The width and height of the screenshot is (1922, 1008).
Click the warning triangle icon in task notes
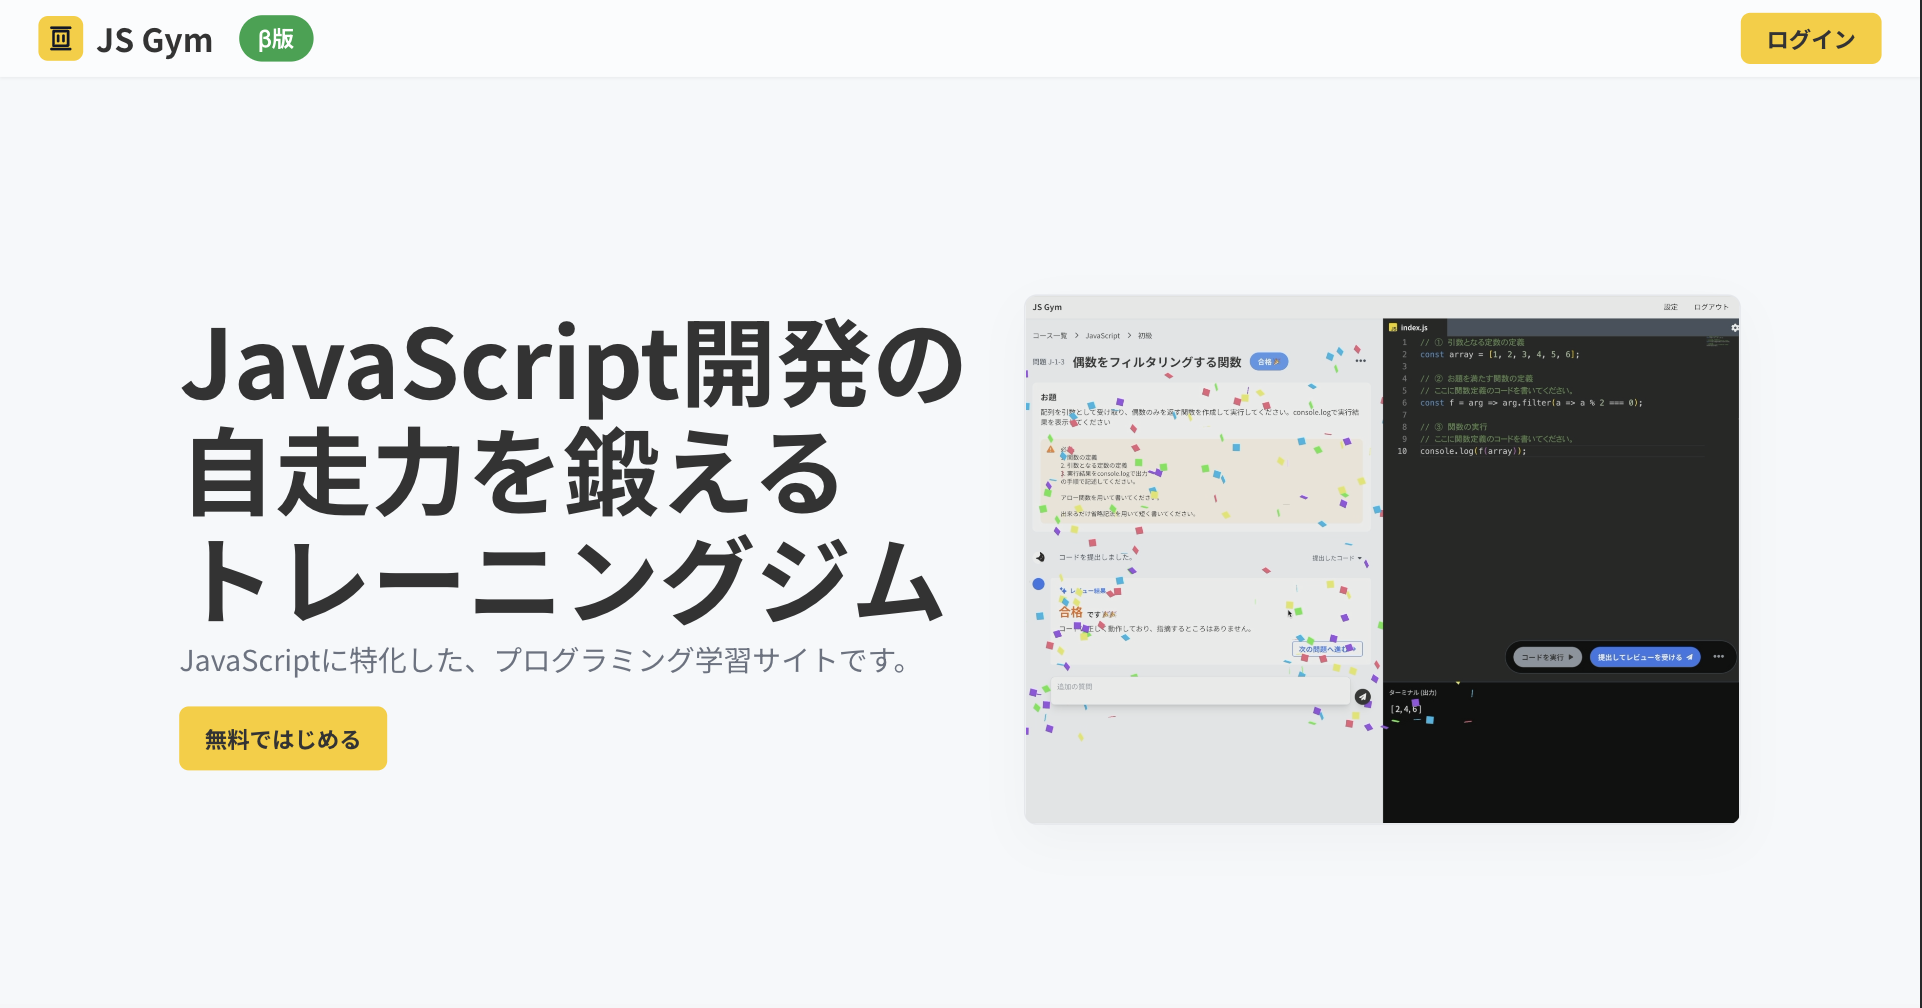[1050, 450]
